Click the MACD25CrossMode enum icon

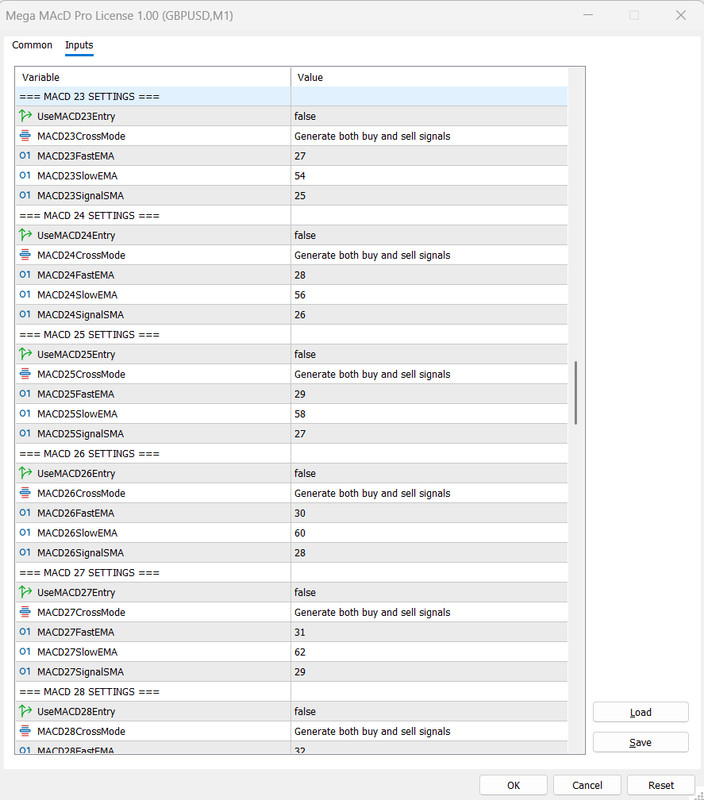25,374
